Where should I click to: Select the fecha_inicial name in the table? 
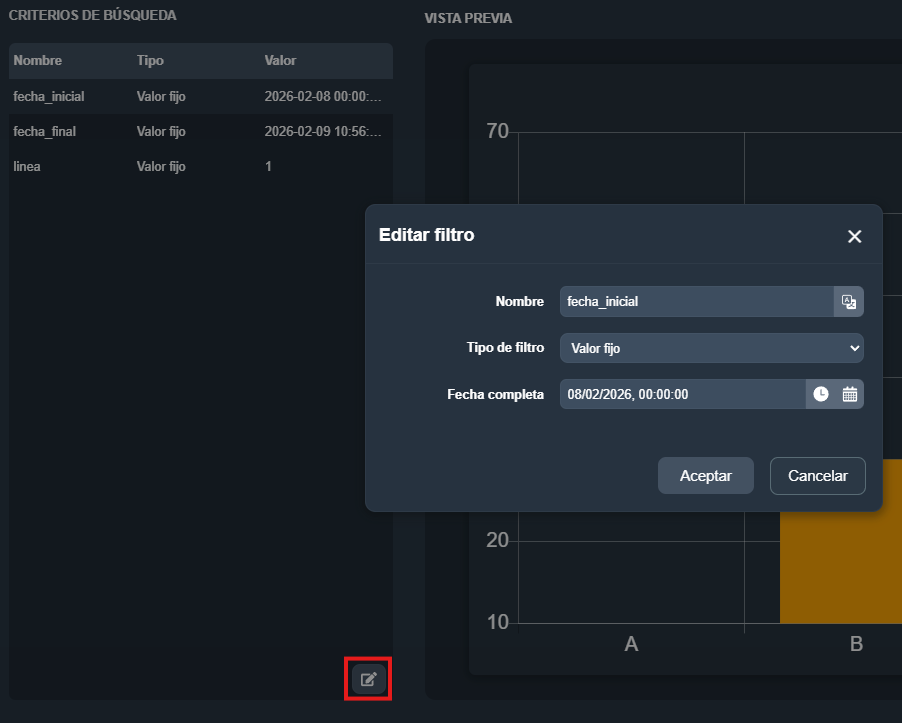(49, 97)
